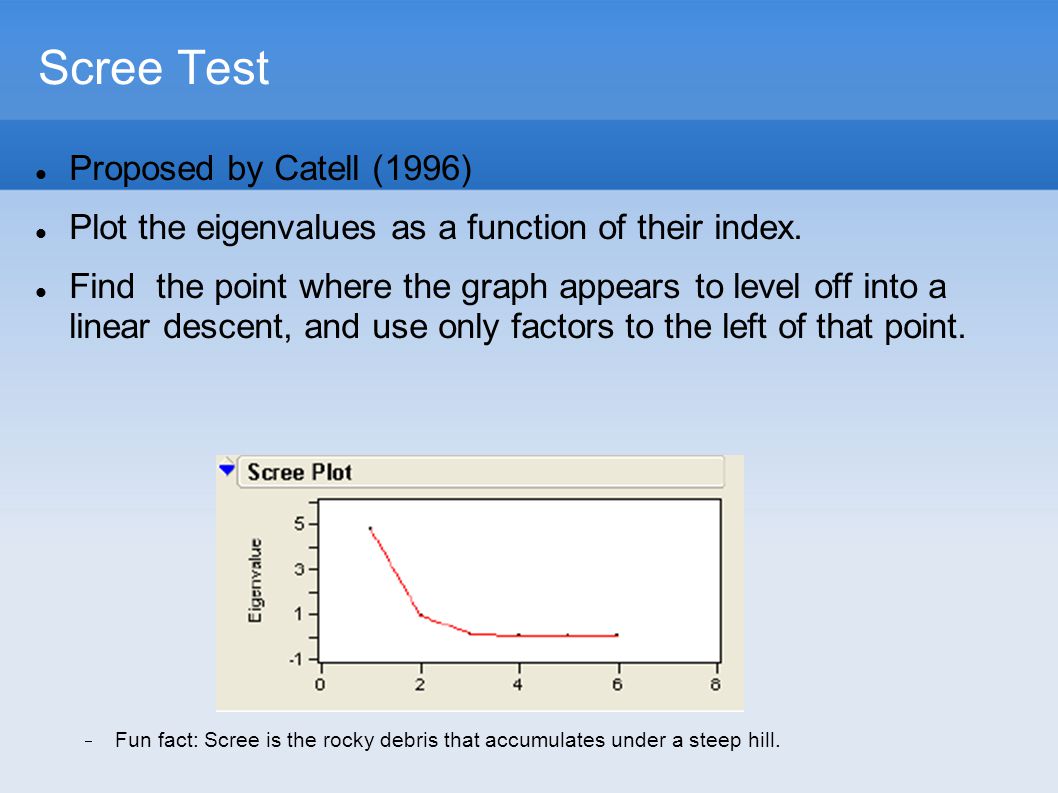This screenshot has height=793, width=1058.
Task: Click the y-axis tick label 3
Action: tap(299, 569)
